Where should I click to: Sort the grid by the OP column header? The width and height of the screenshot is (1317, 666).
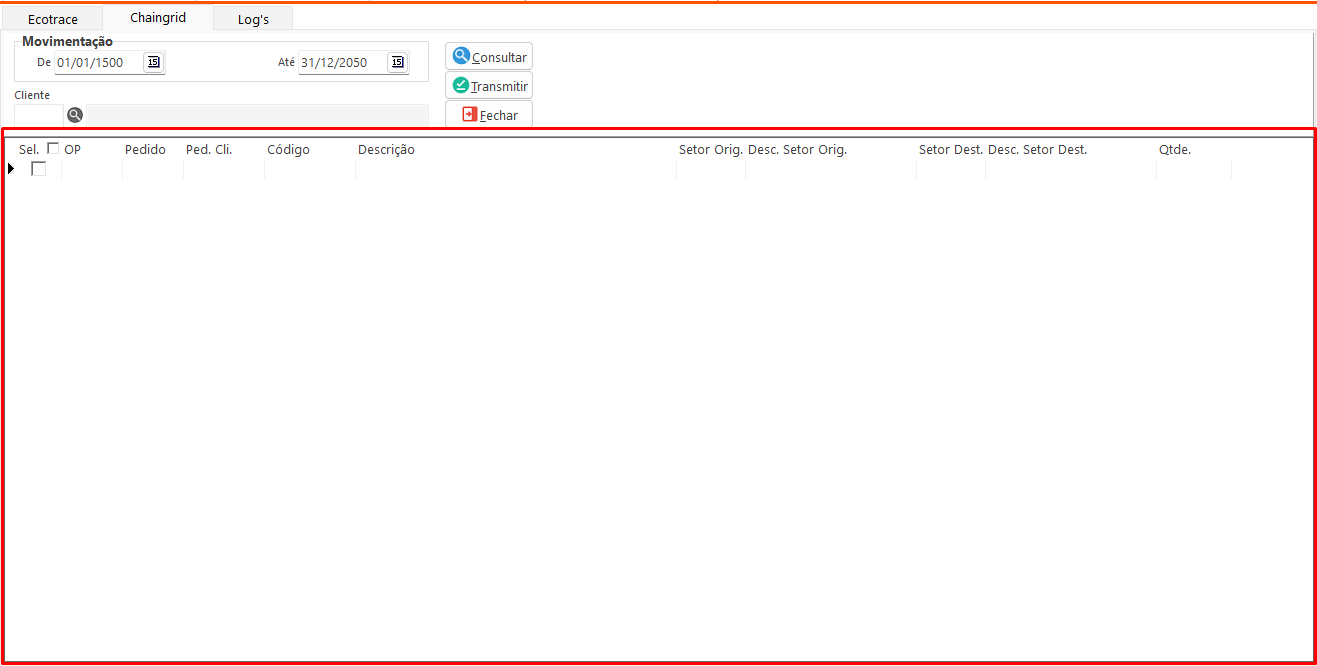73,150
